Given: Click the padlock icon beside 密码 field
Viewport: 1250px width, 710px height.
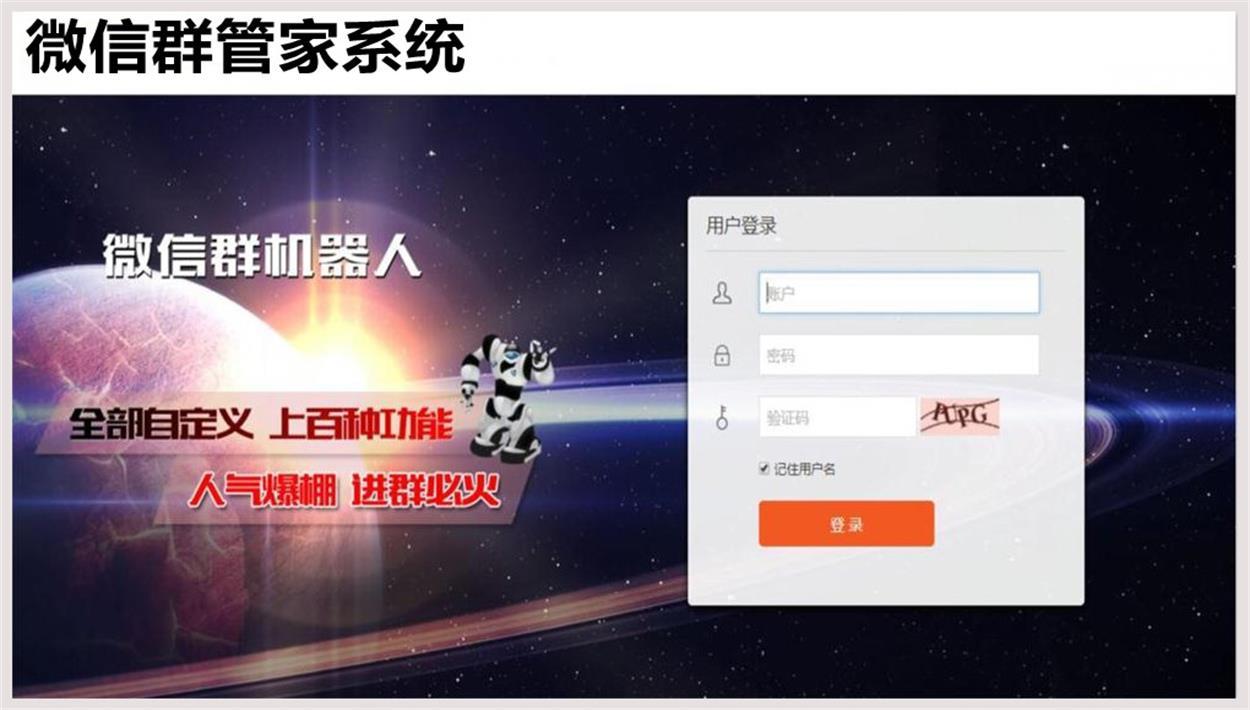Looking at the screenshot, I should (722, 355).
